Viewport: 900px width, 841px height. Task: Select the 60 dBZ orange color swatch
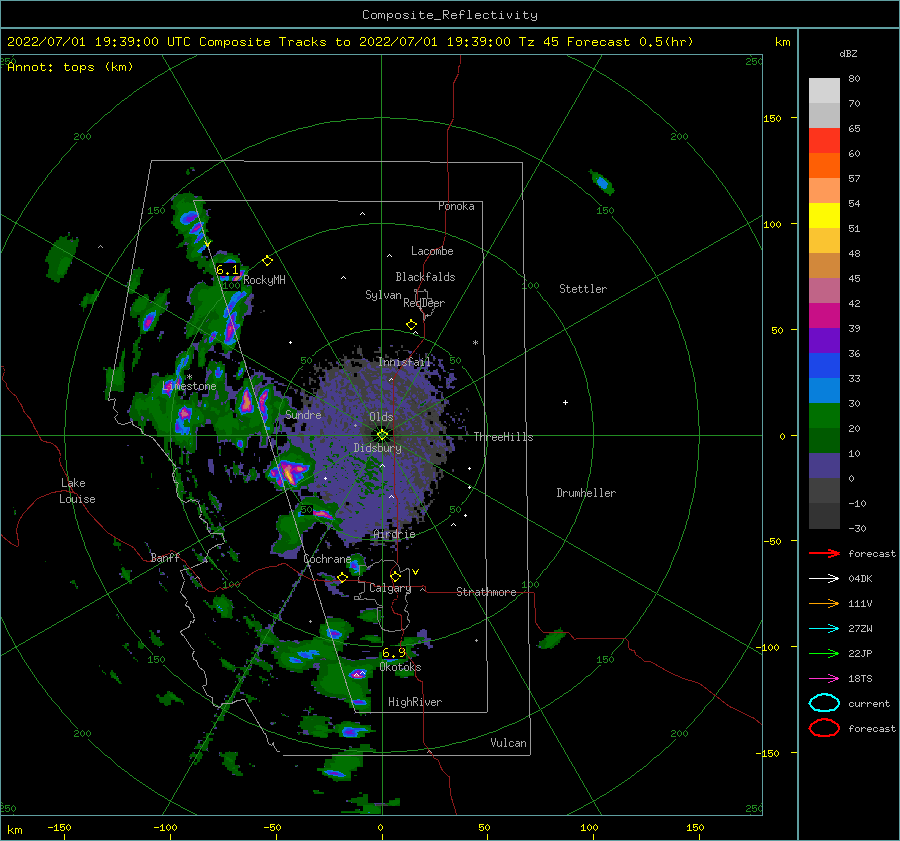tap(824, 166)
